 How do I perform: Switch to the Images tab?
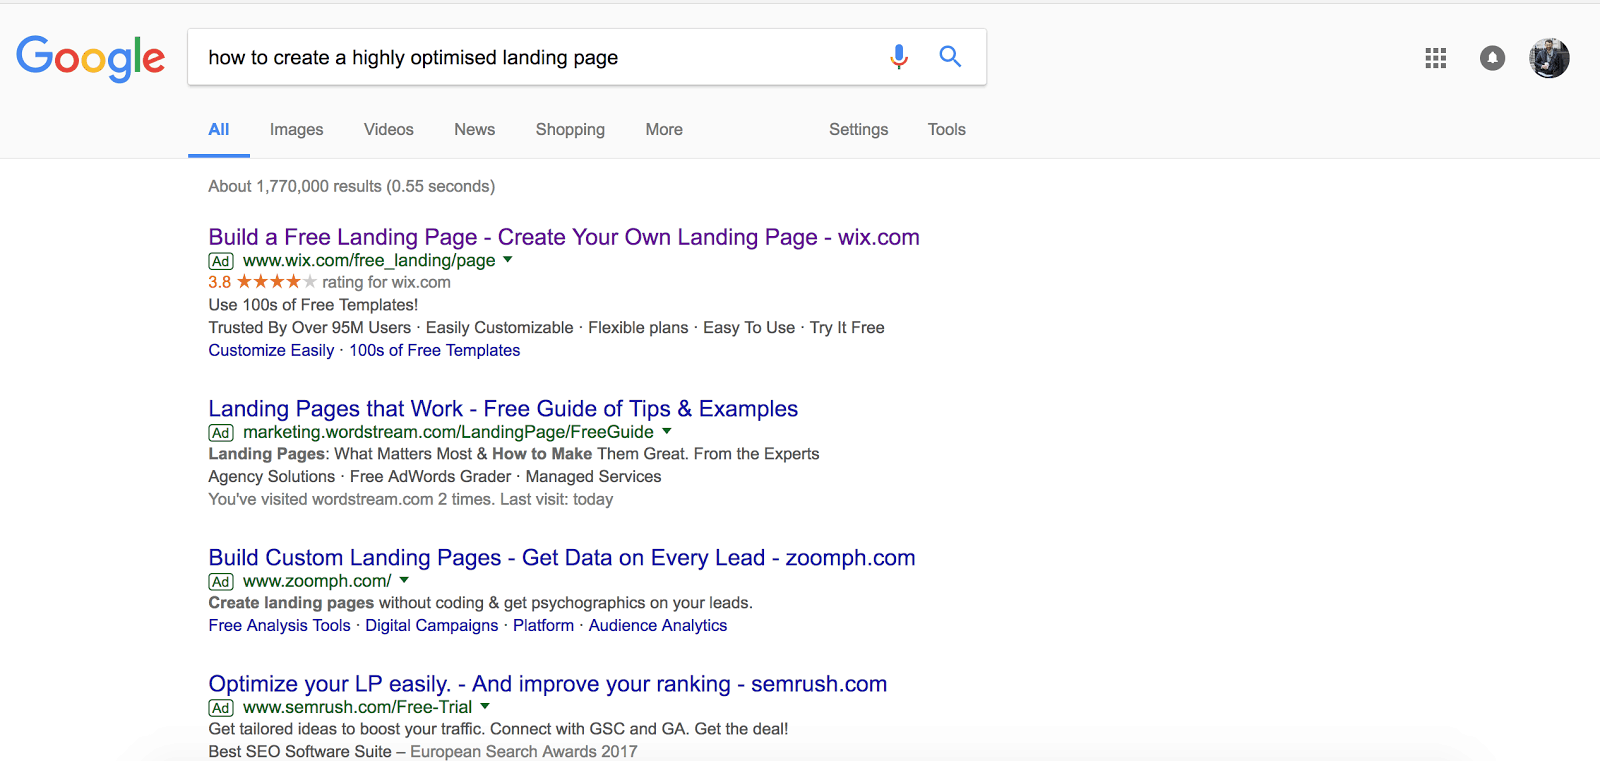[296, 129]
